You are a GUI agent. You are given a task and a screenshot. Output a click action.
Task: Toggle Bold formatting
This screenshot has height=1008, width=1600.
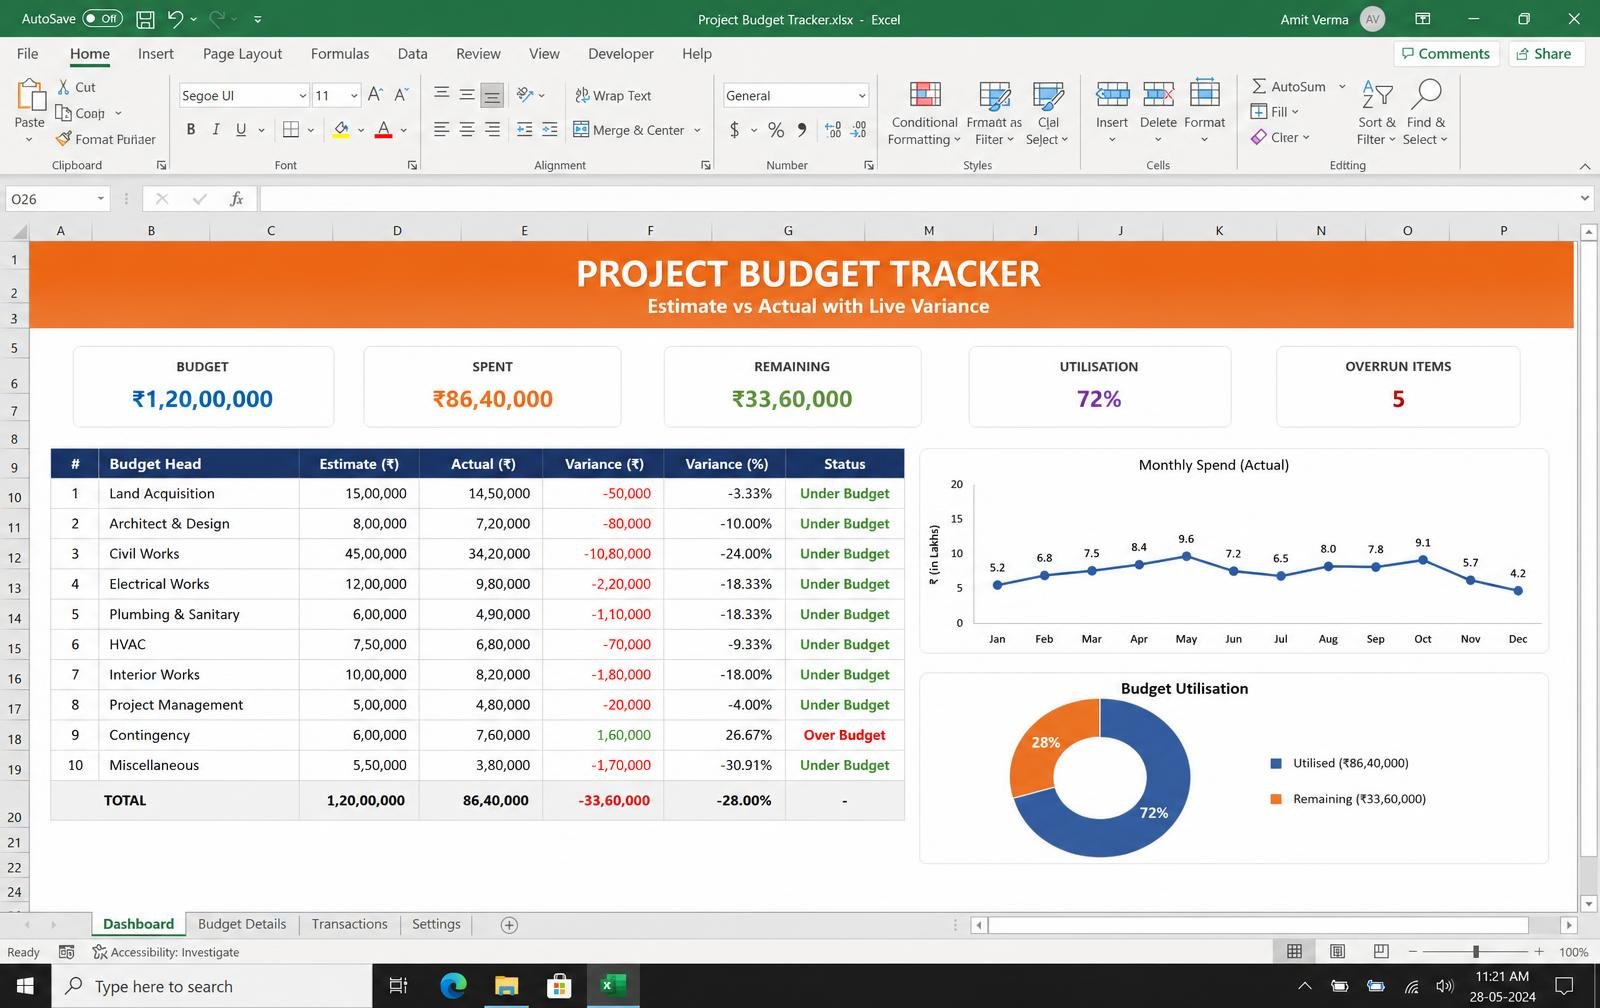click(x=190, y=129)
